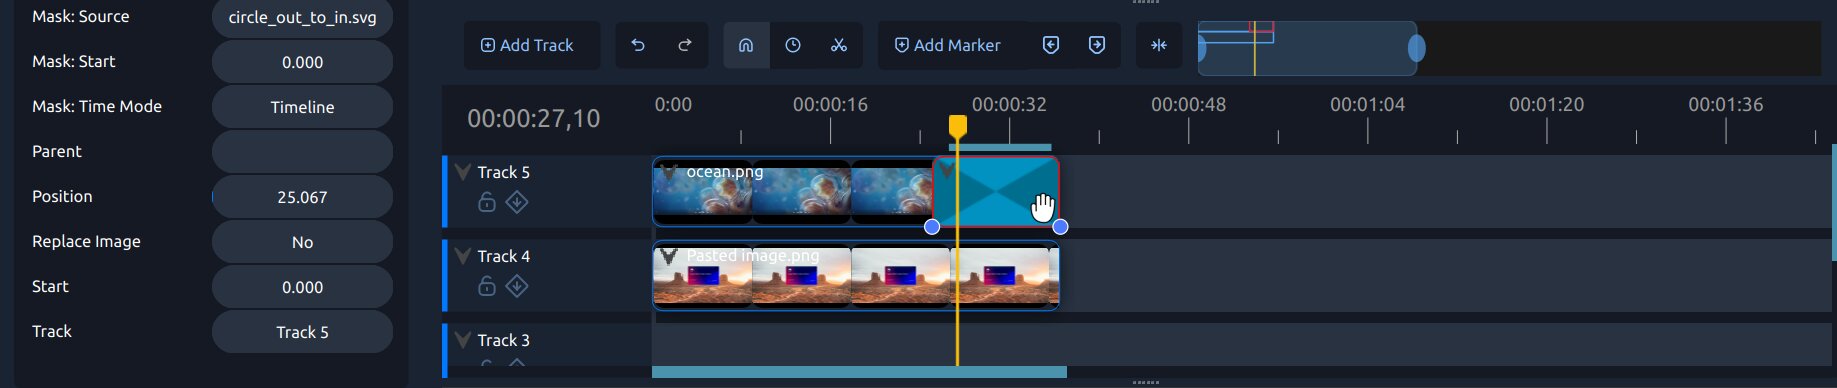Edit the Mask: Source value circle_out_to_in.svg
Screen dimensions: 1837x388
(302, 17)
